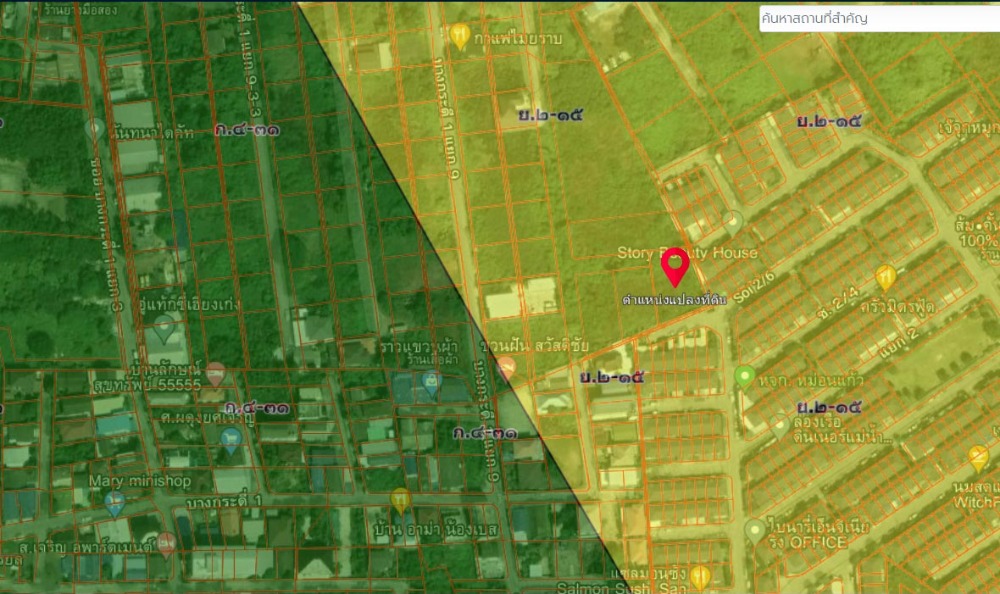Select the ครัวมิตรฟู้ด restaurant marker
1000x594 pixels.
point(885,277)
